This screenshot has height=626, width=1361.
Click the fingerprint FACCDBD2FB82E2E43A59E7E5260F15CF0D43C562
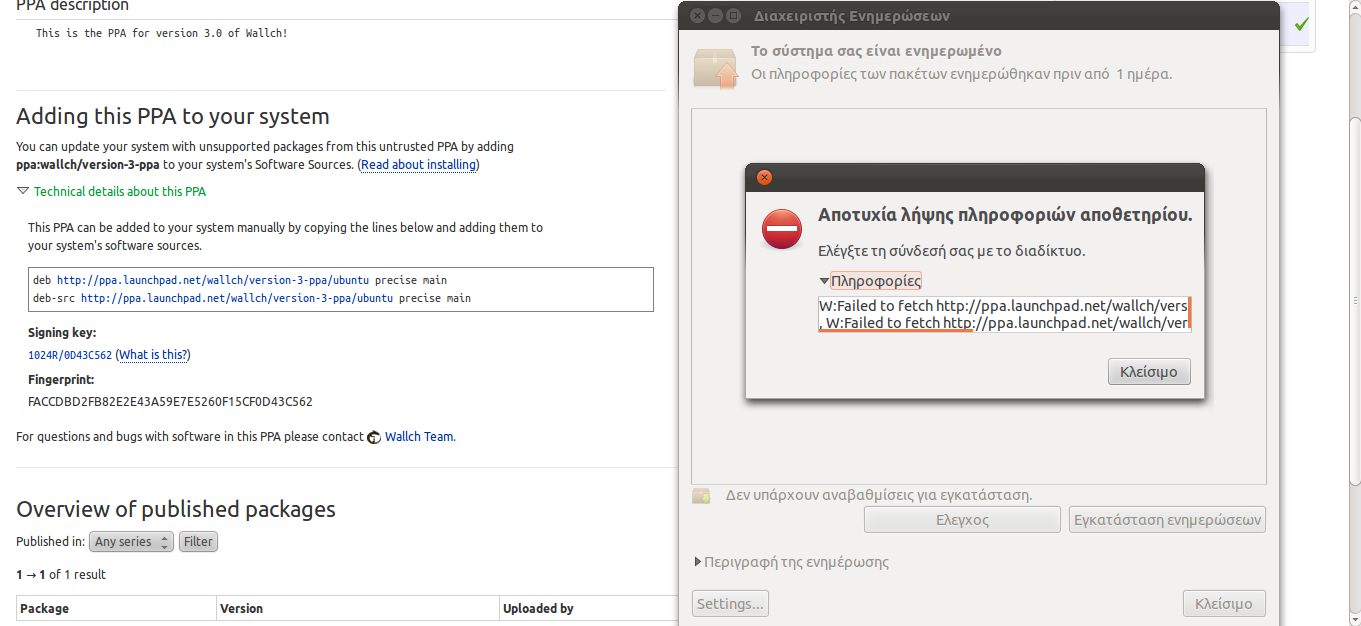pyautogui.click(x=170, y=402)
